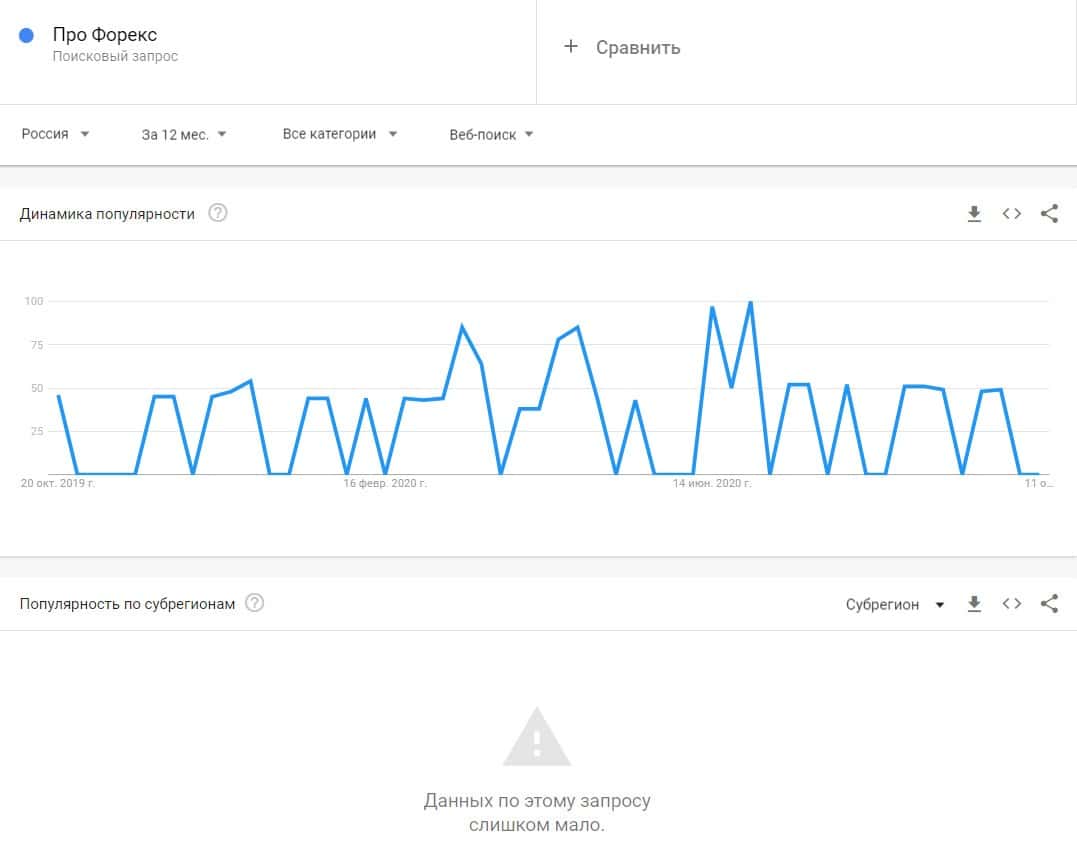1077x844 pixels.
Task: Click the plus icon beside Сравнить
Action: (571, 46)
